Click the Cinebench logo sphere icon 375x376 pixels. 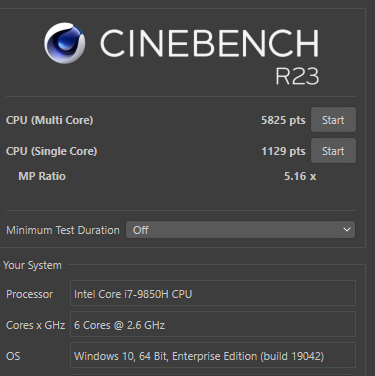64,43
